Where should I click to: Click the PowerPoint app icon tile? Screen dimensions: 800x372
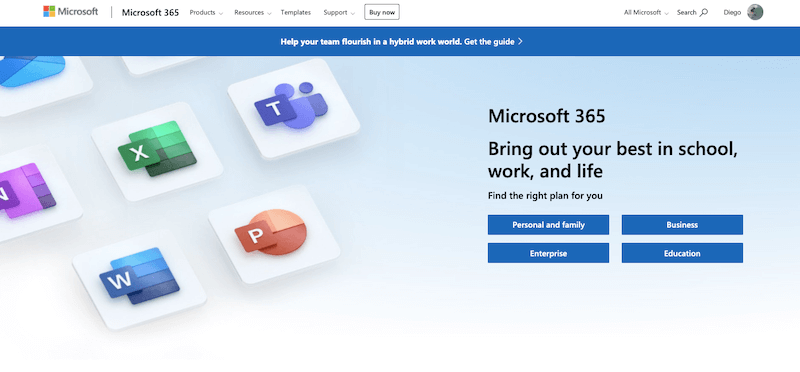(274, 234)
